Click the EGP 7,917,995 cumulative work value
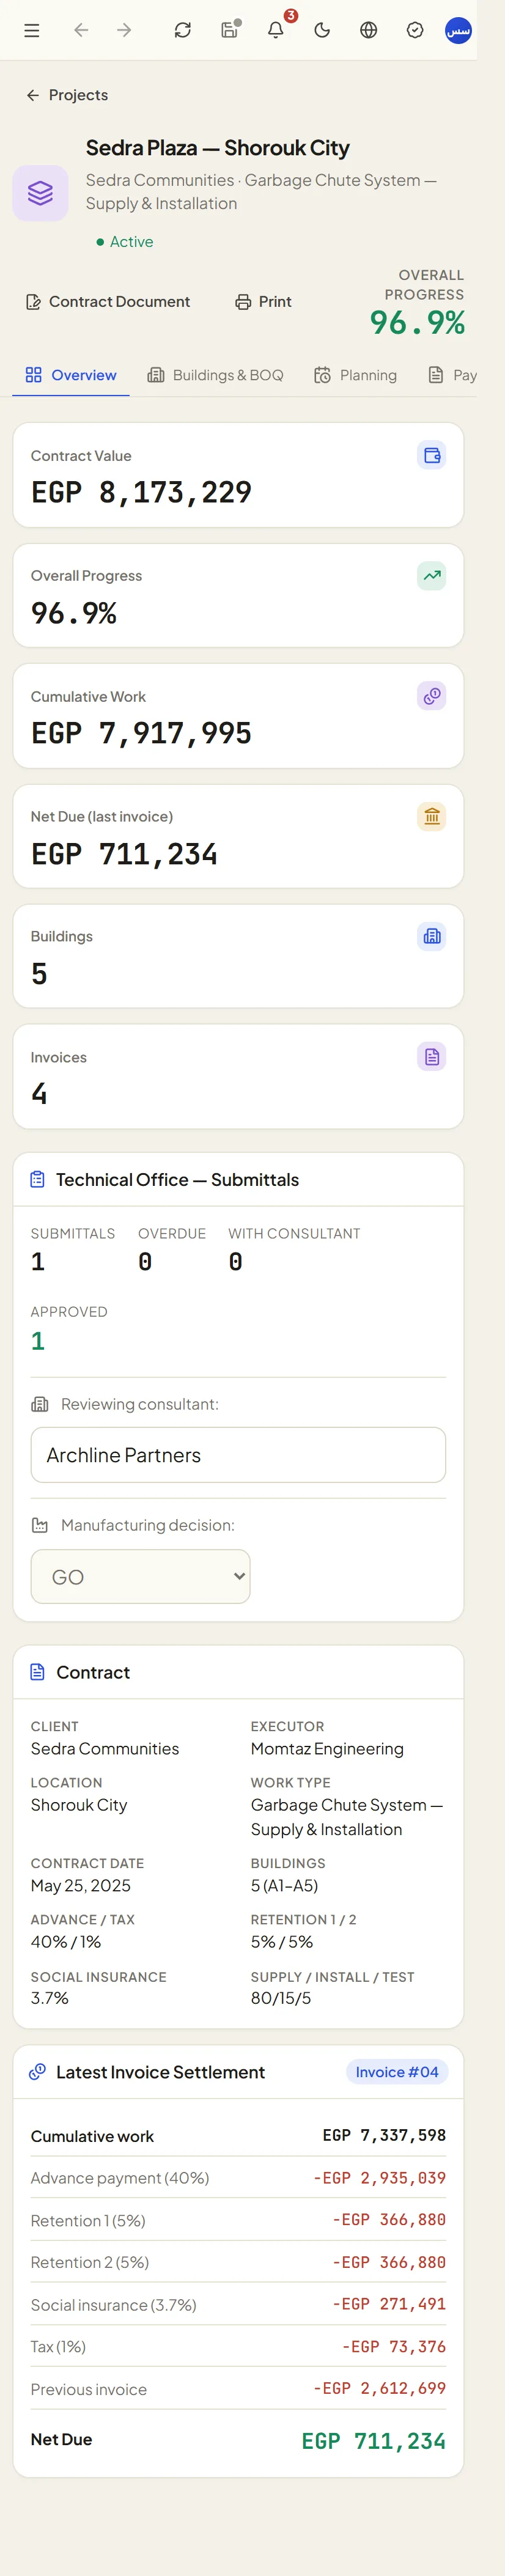505x2576 pixels. pyautogui.click(x=141, y=733)
